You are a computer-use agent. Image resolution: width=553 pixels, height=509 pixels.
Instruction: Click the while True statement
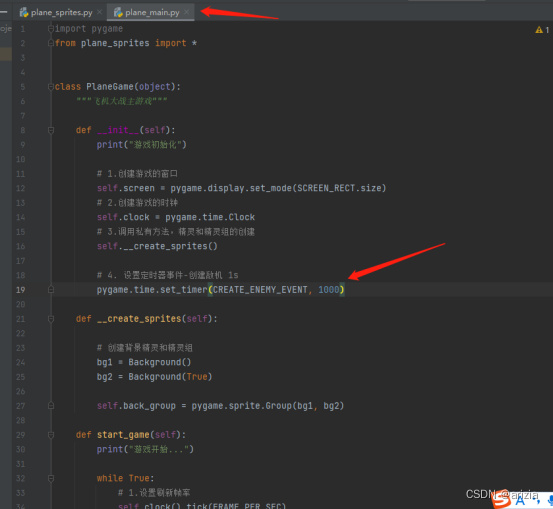[x=125, y=479]
